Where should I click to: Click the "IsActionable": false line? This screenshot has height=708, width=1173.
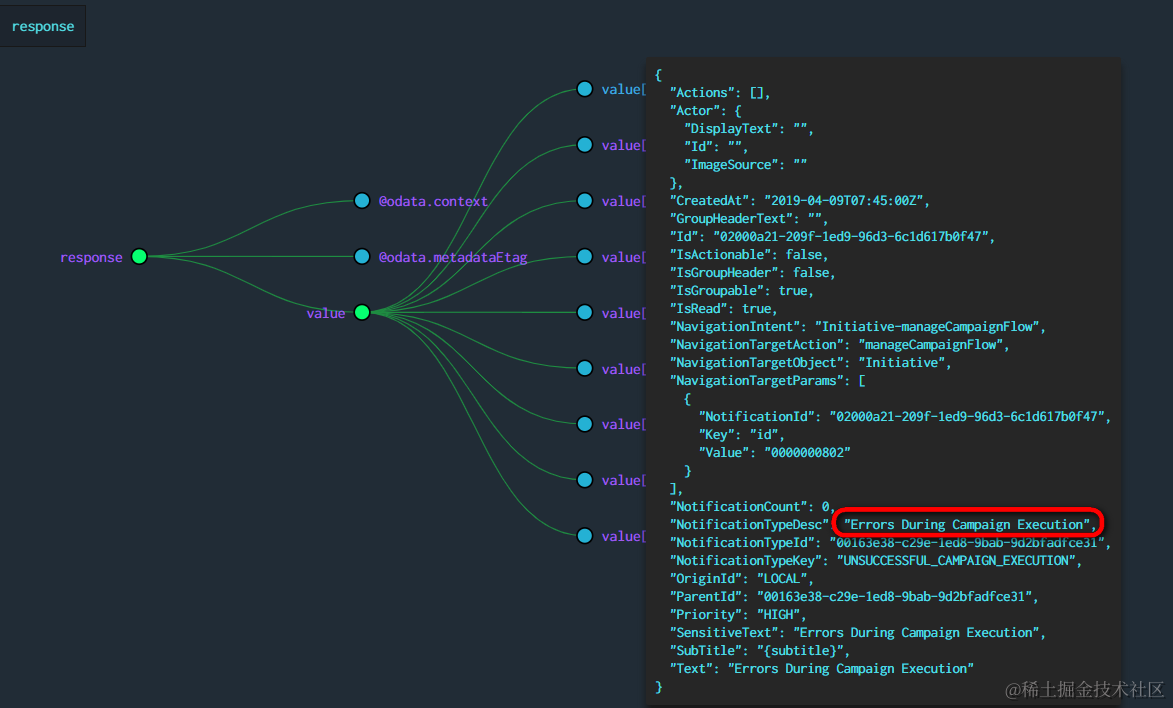point(748,254)
